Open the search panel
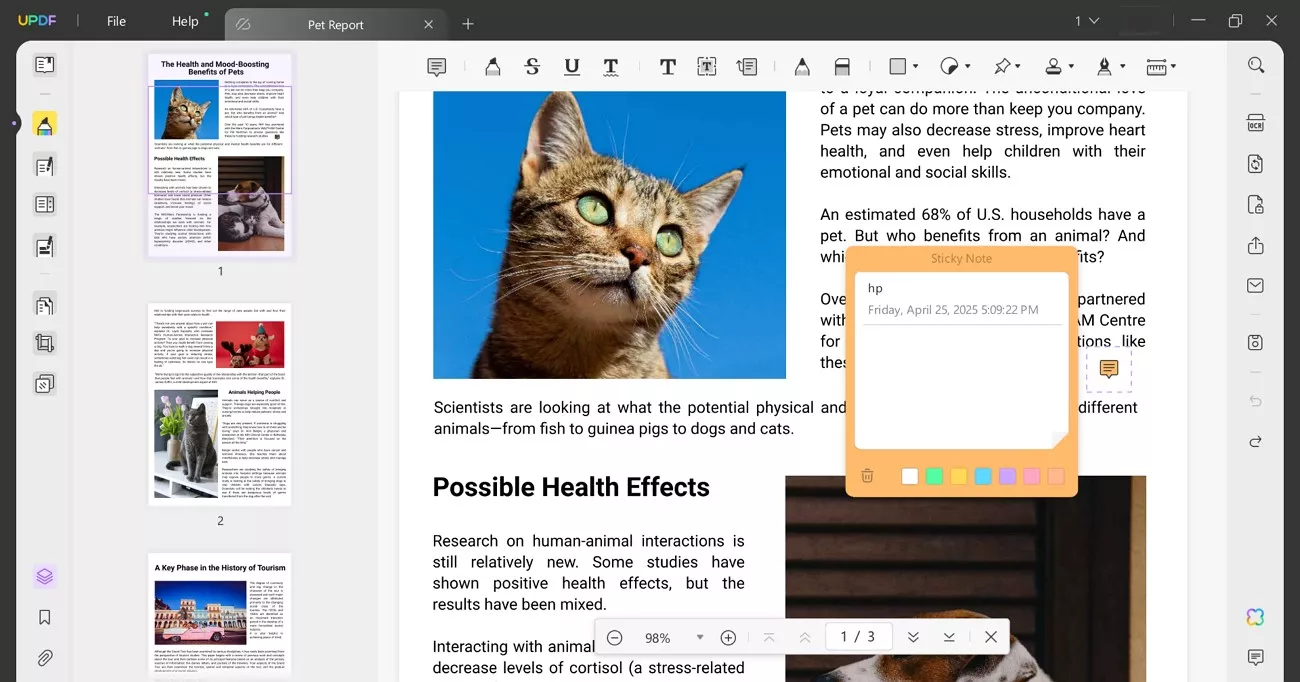 (x=1256, y=65)
